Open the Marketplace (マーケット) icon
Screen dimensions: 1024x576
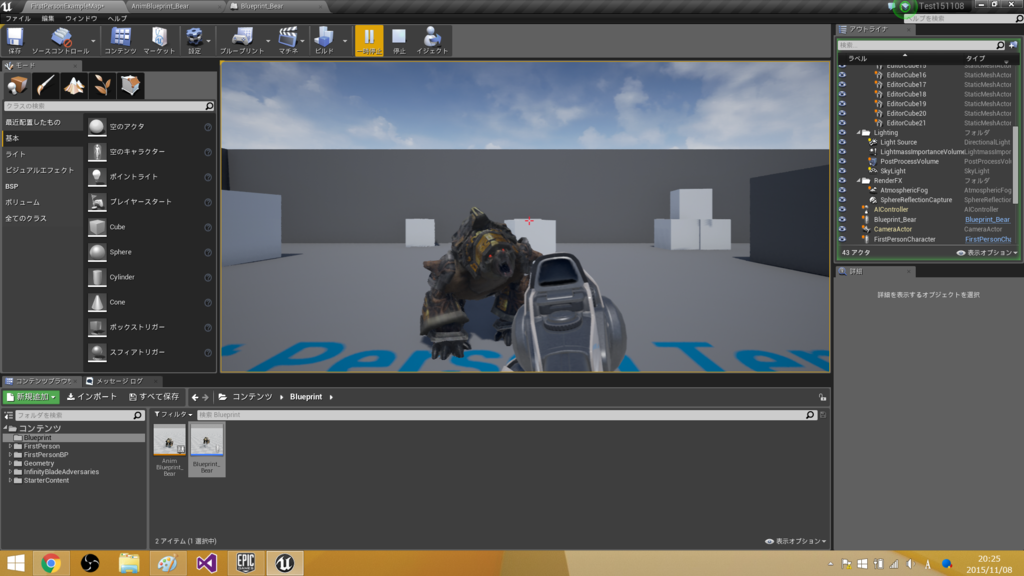click(159, 40)
